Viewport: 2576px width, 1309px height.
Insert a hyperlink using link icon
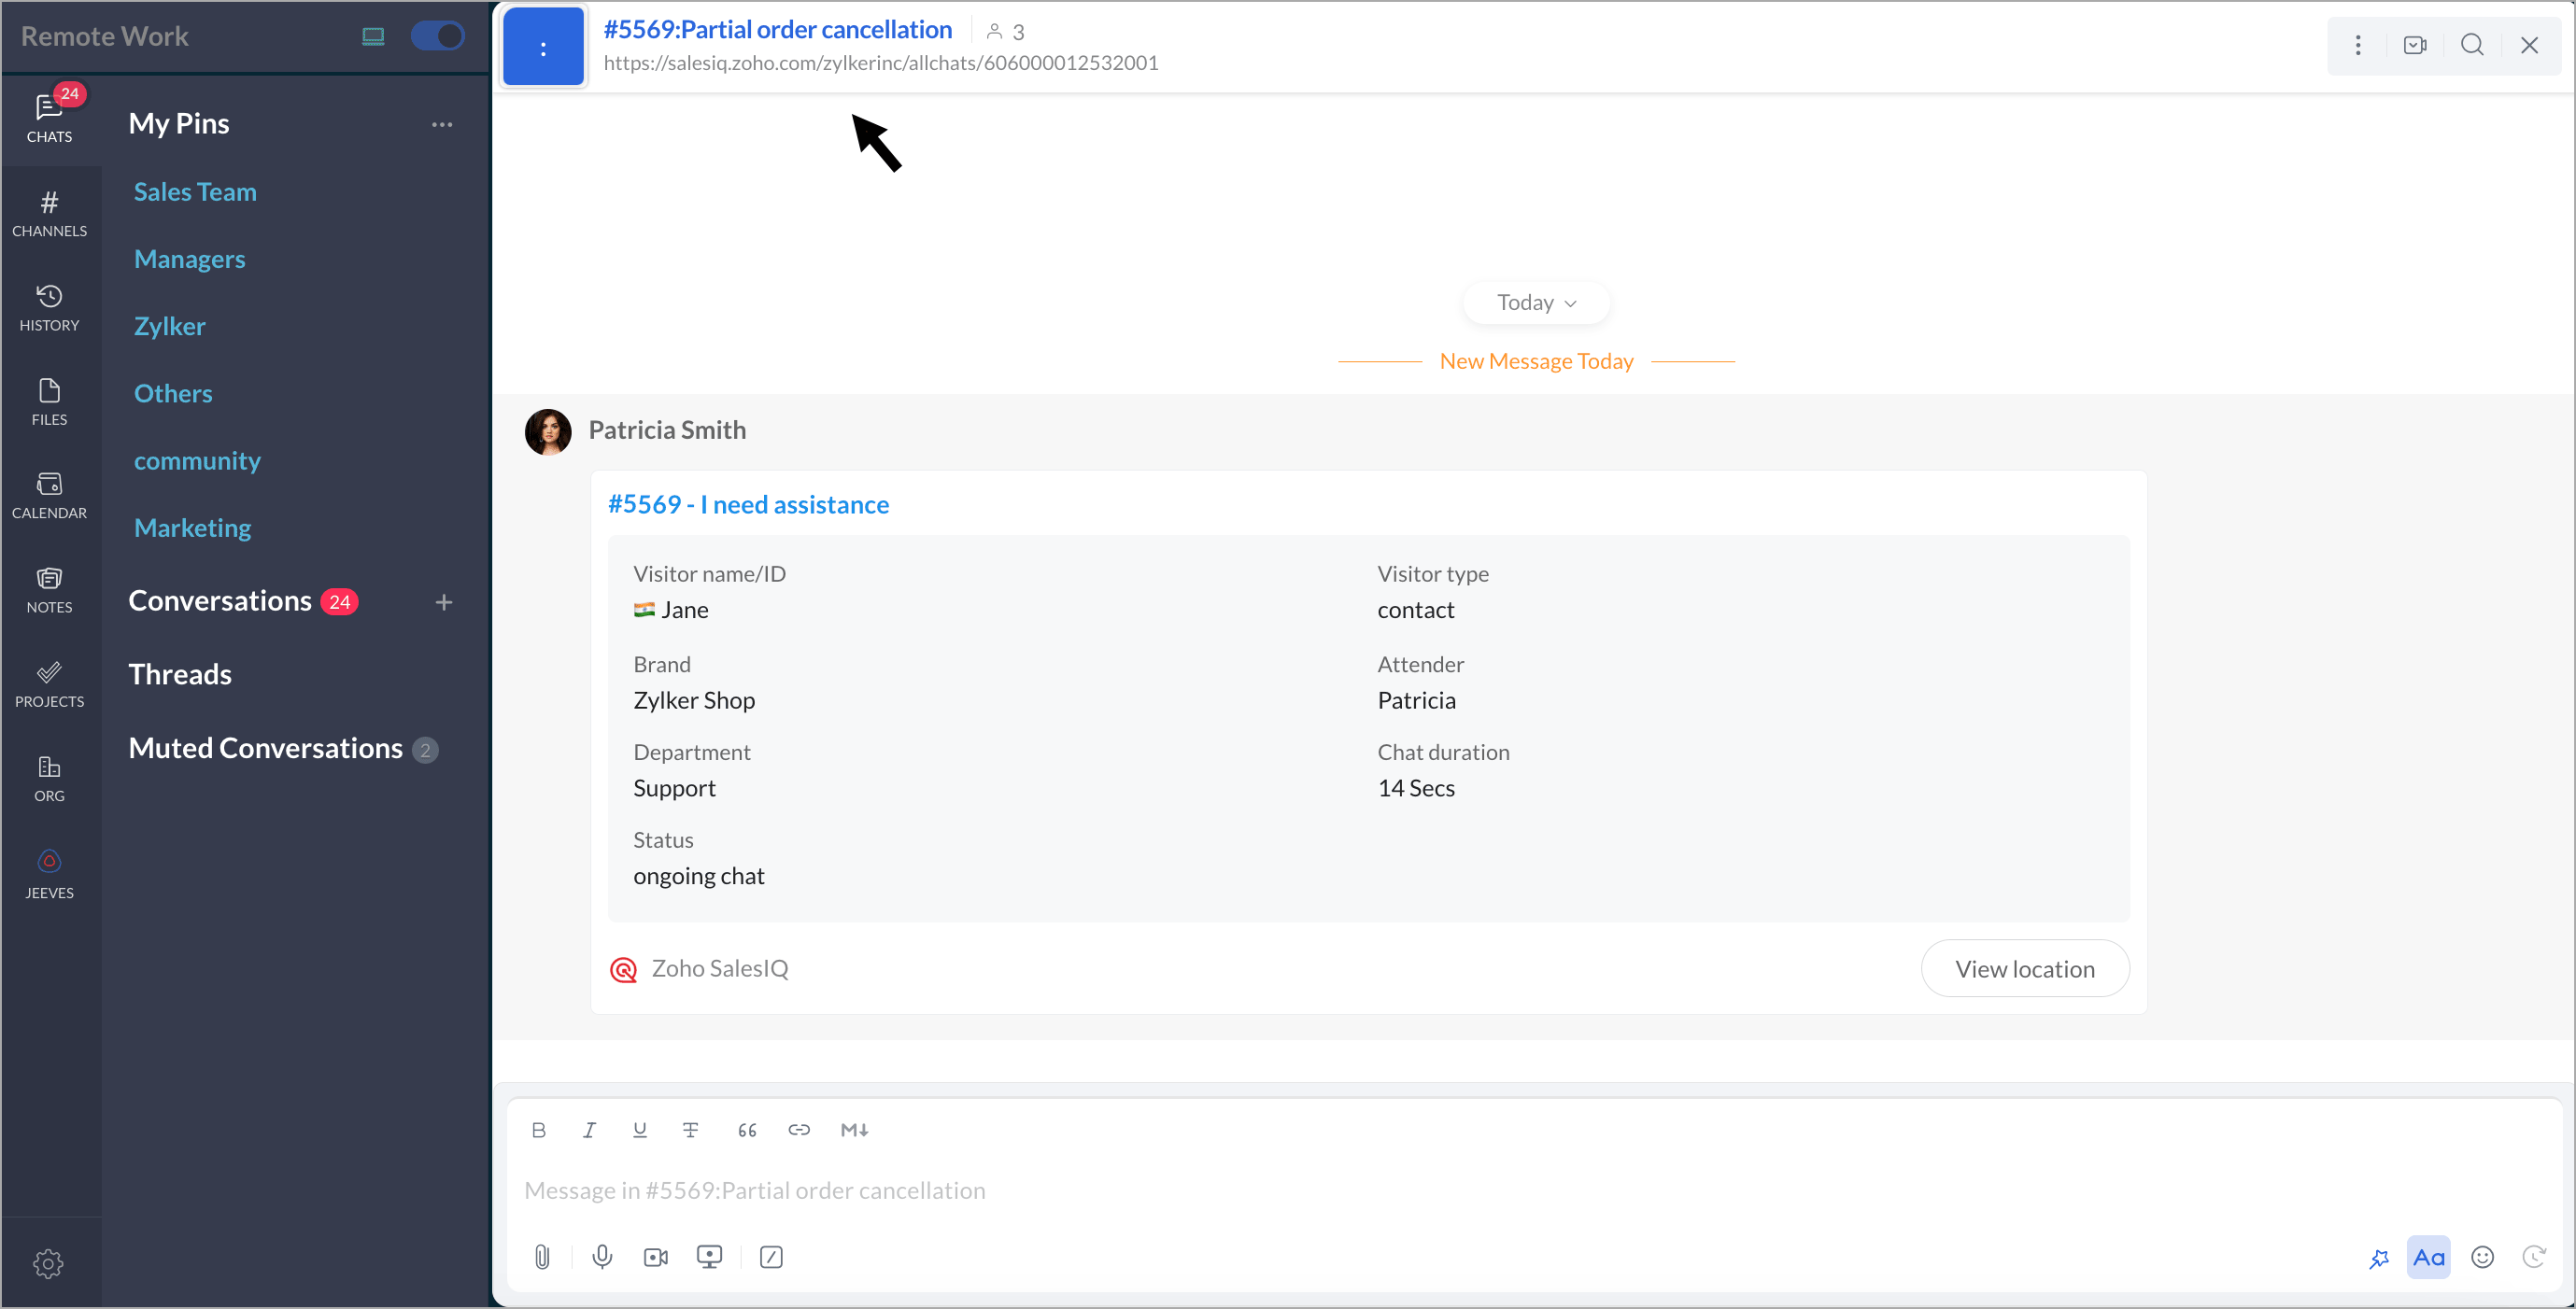(798, 1130)
